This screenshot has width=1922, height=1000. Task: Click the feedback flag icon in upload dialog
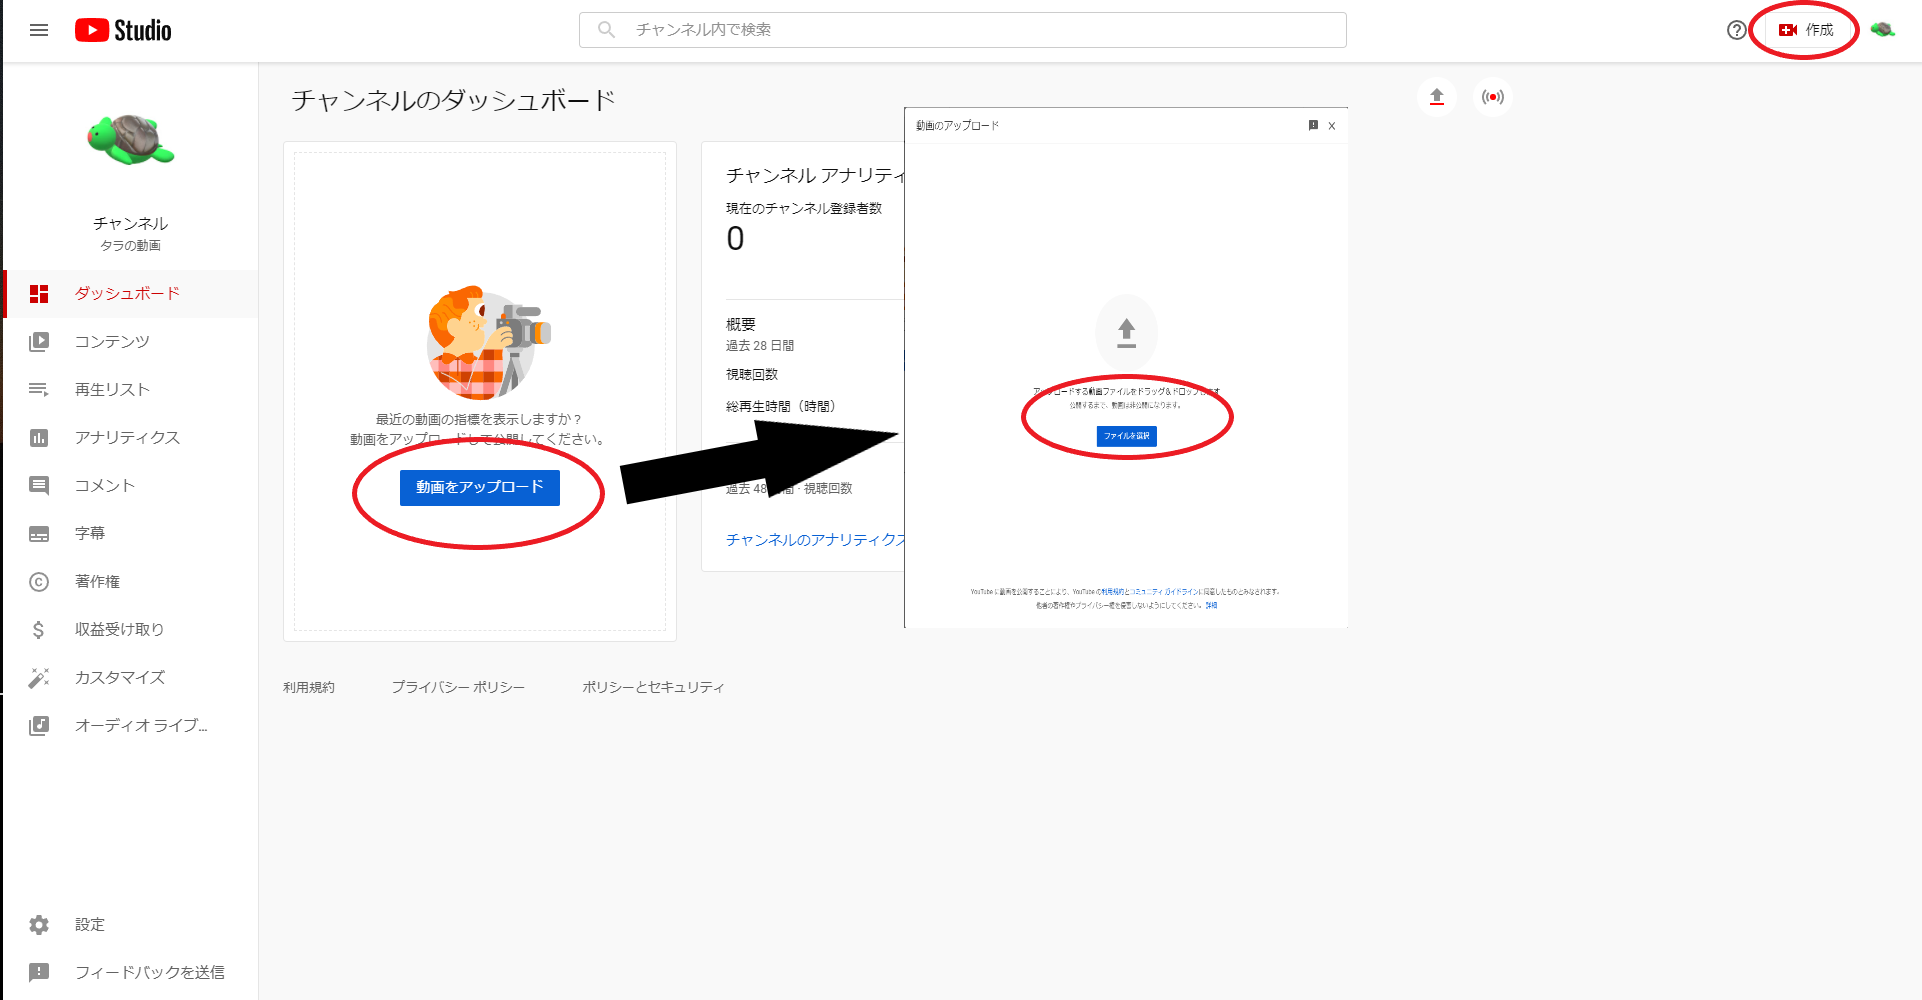(1313, 125)
